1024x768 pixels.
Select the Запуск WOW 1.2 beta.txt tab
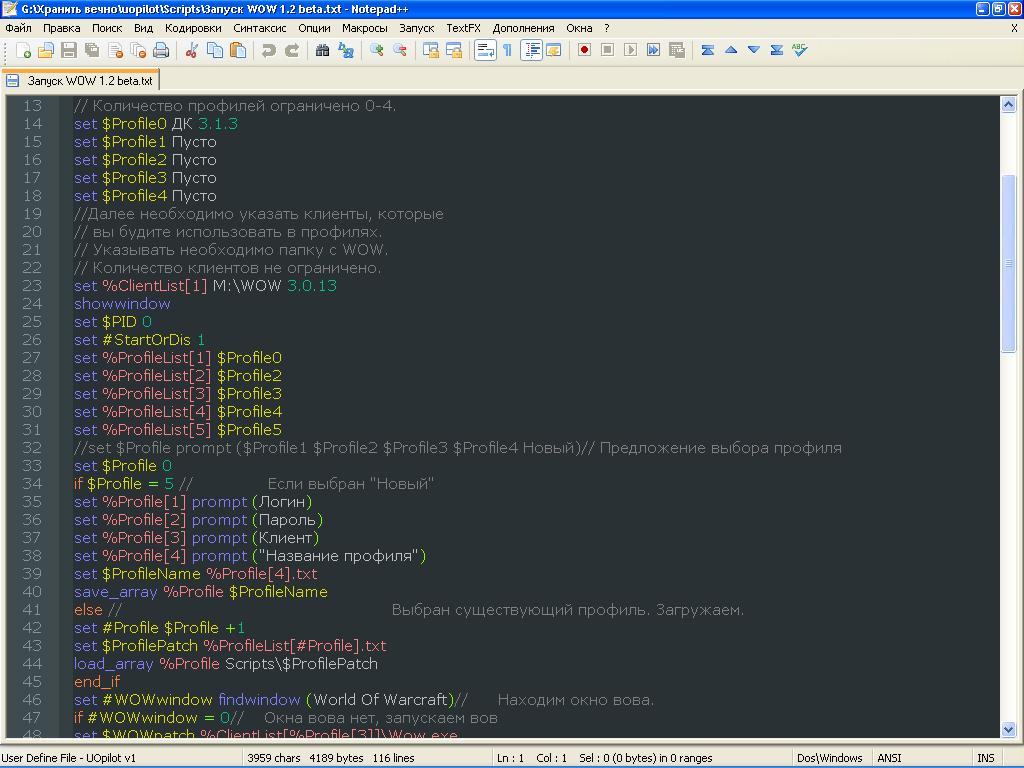point(89,81)
